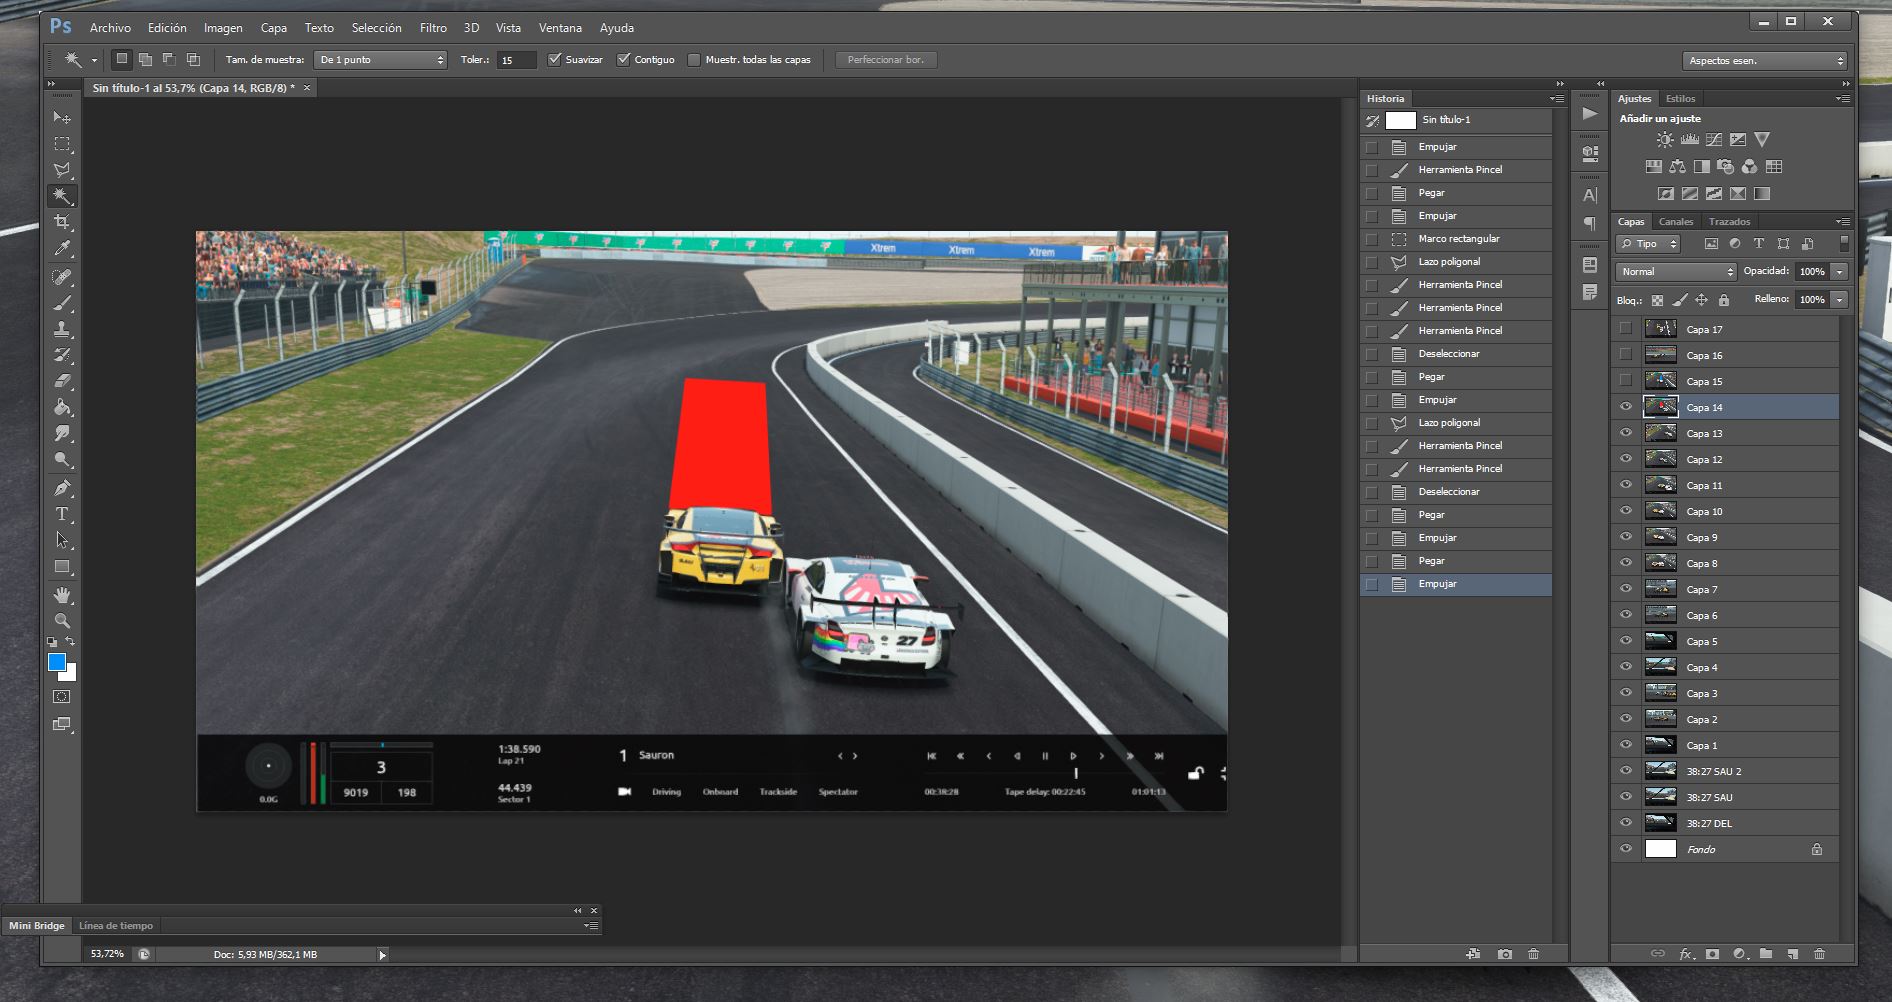Click Perfeccionar bor. button
Image resolution: width=1892 pixels, height=1002 pixels.
point(886,60)
